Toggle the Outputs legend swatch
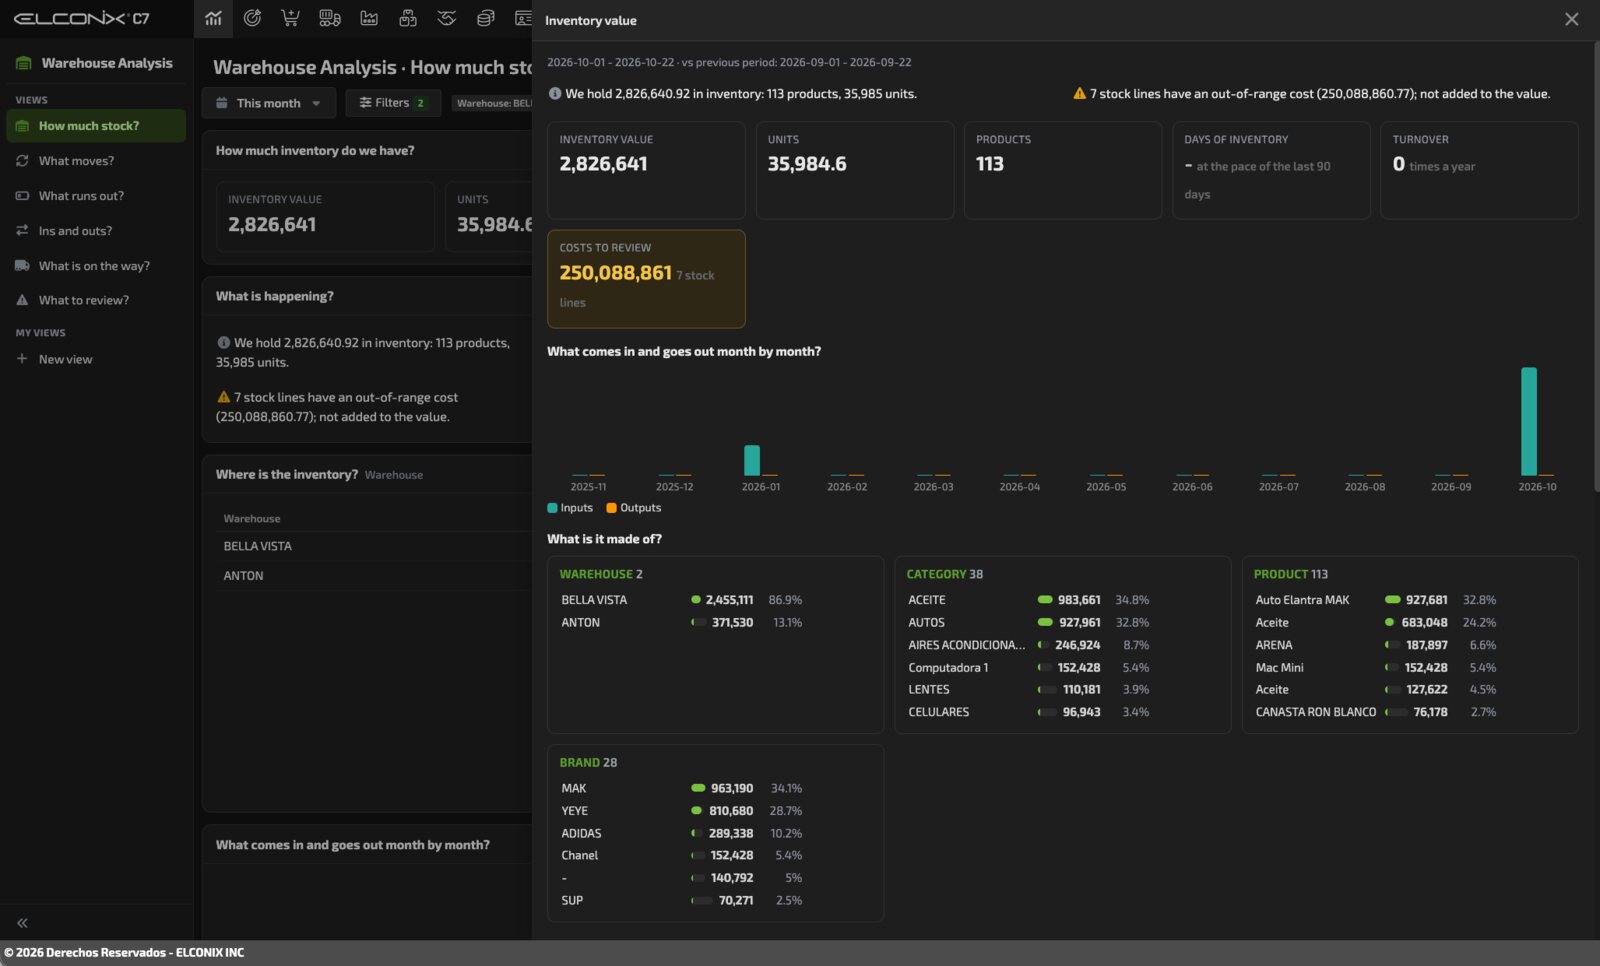This screenshot has width=1600, height=966. (611, 508)
